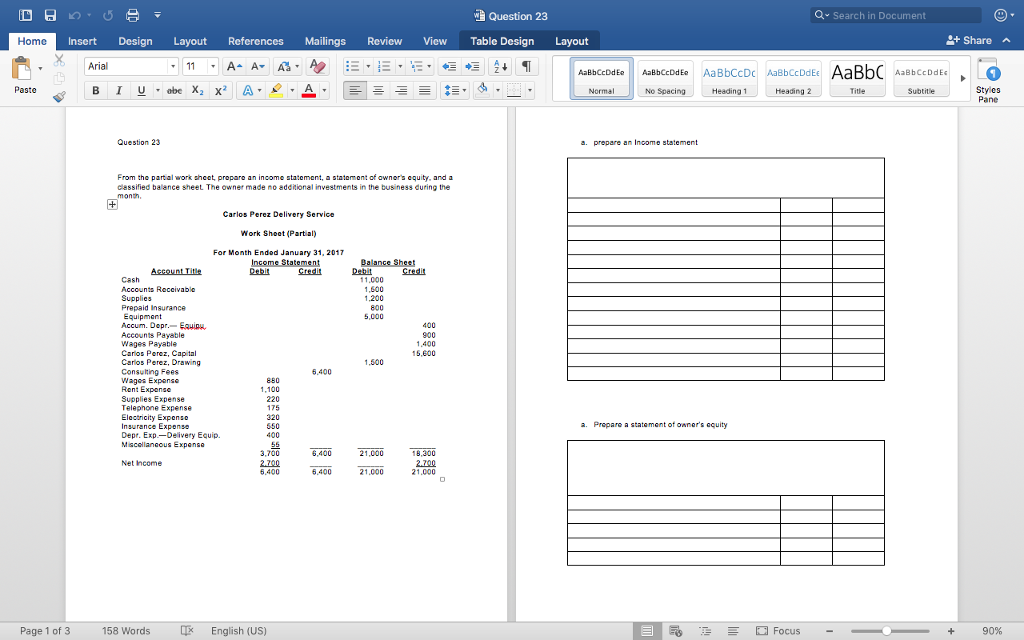Enable bulleted list formatting
The image size is (1024, 640).
coord(354,66)
